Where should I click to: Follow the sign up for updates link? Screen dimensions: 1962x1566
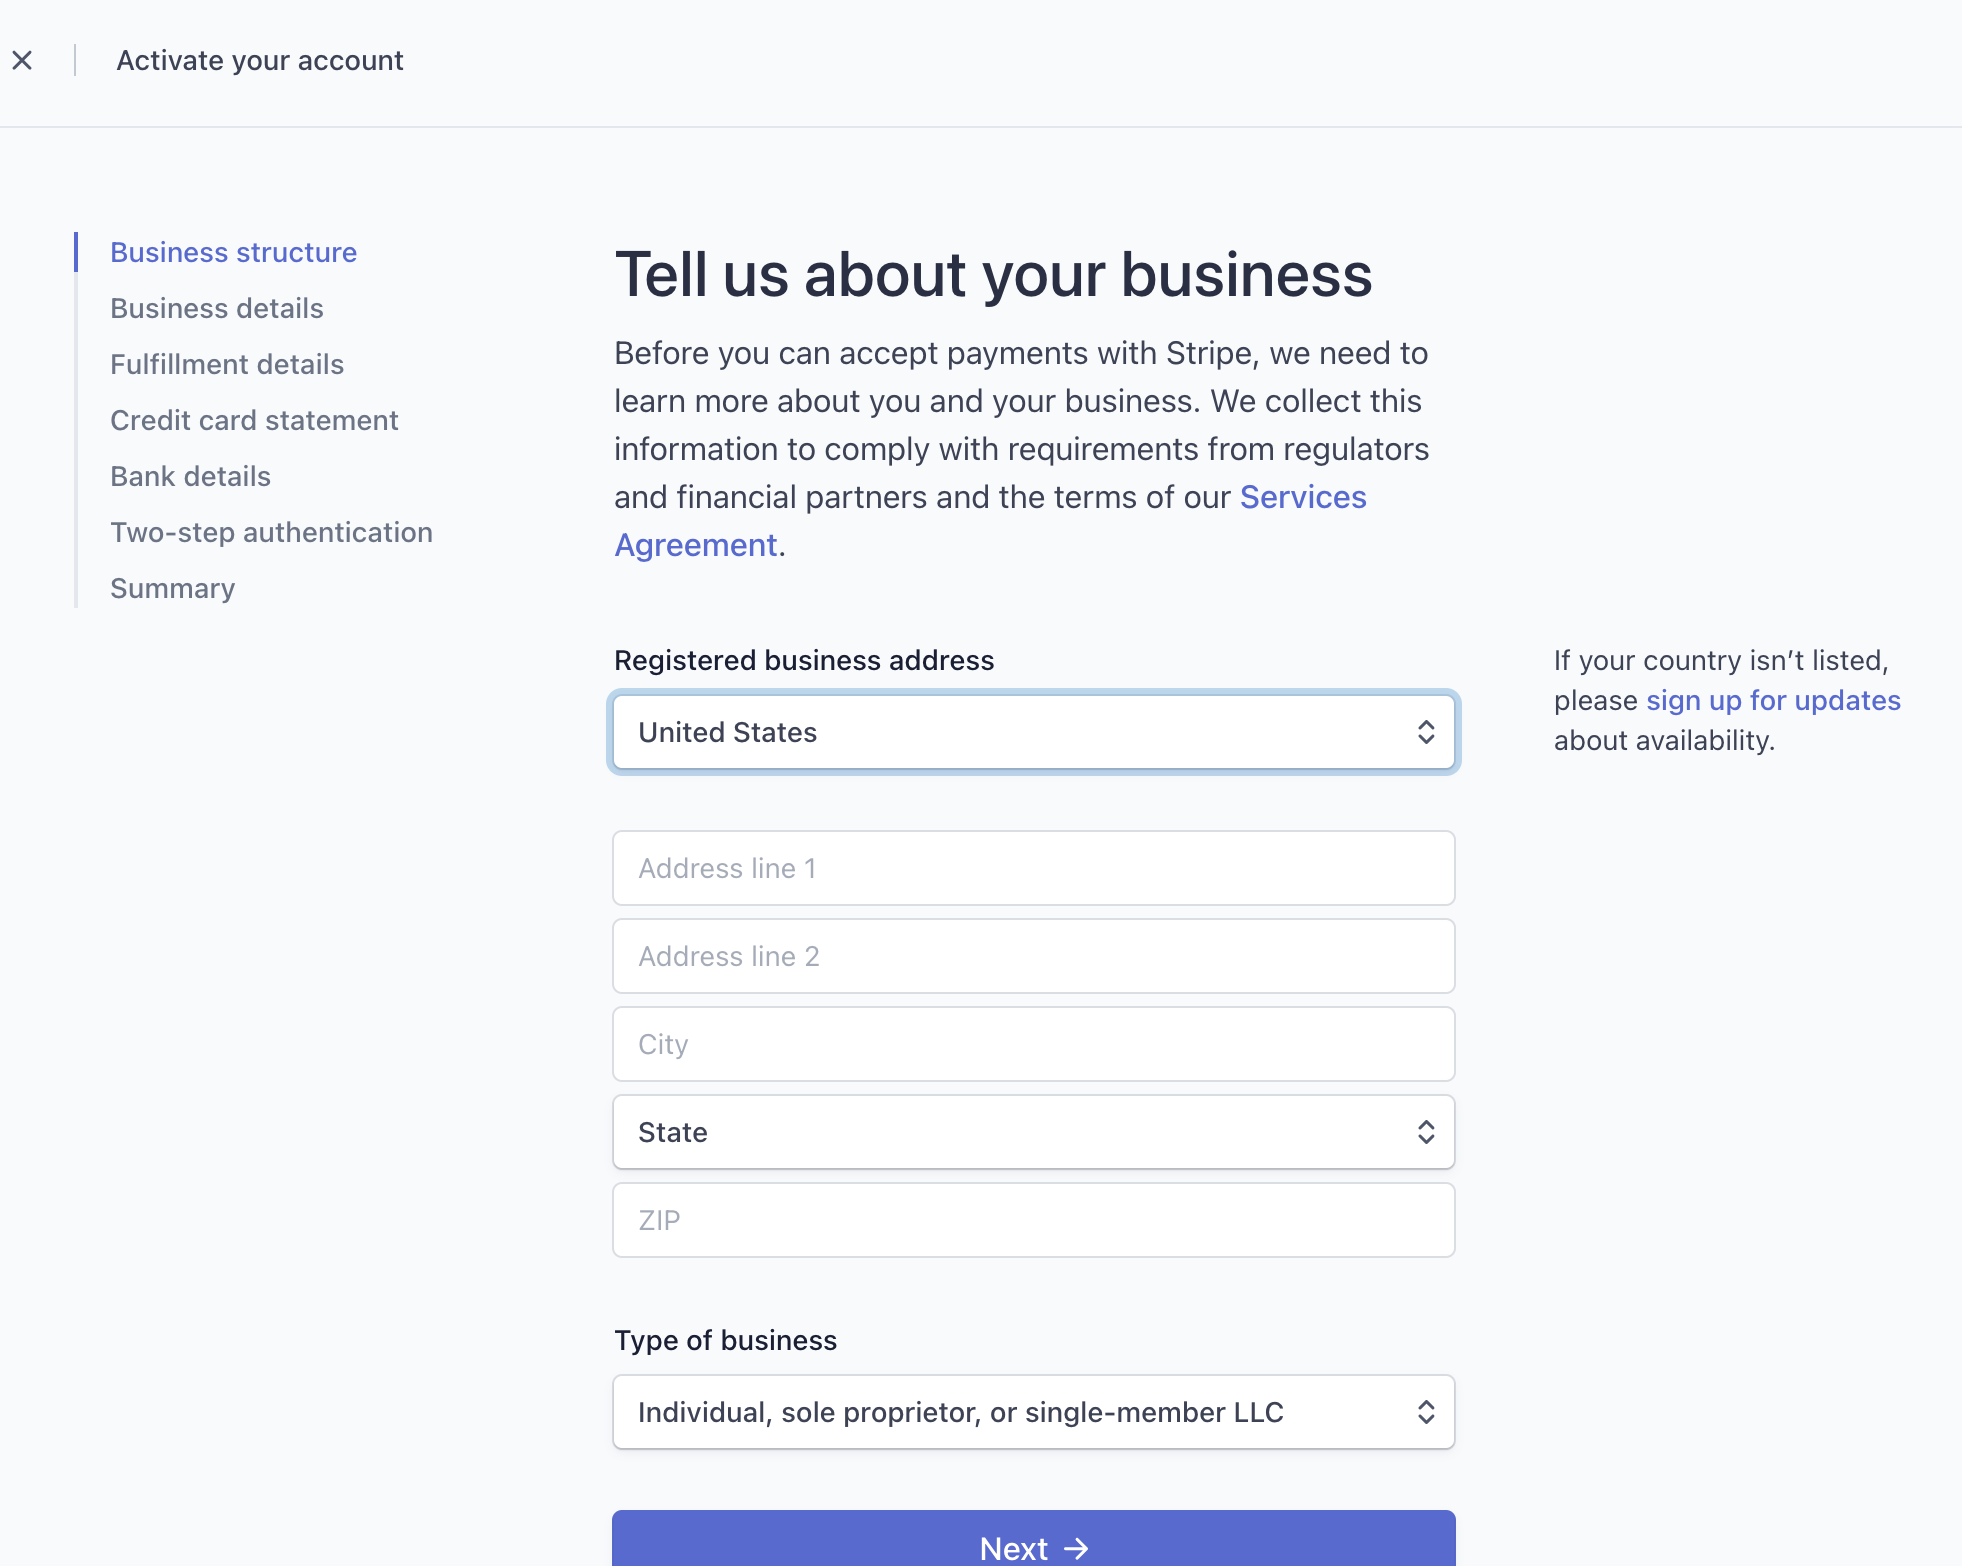tap(1773, 700)
